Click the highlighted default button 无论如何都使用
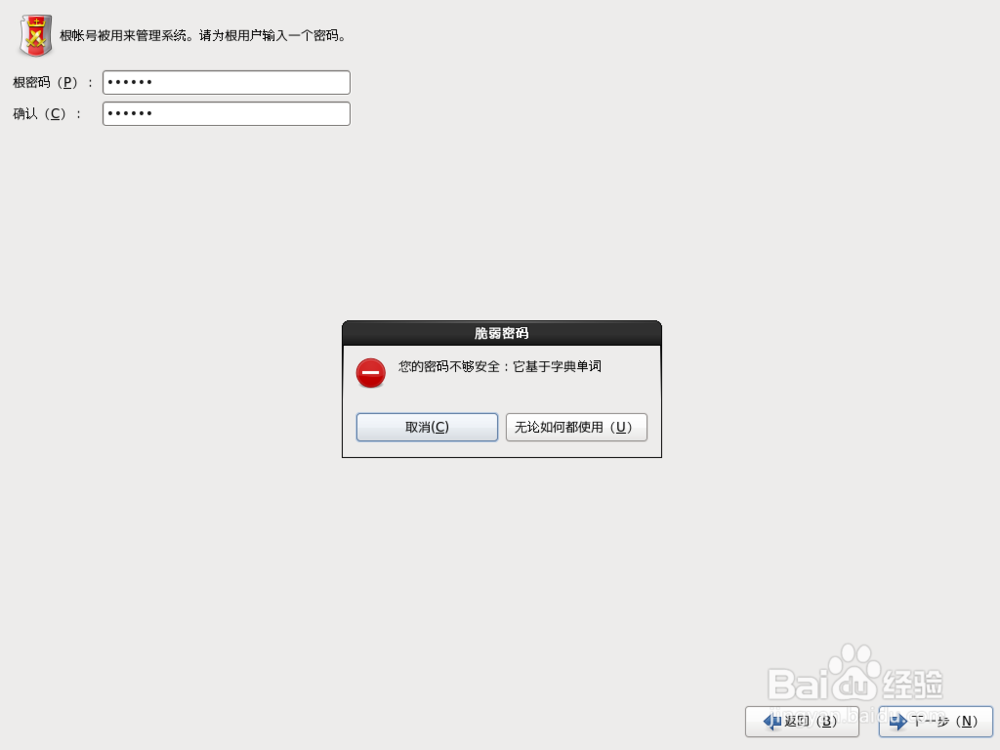1000x750 pixels. [x=577, y=427]
